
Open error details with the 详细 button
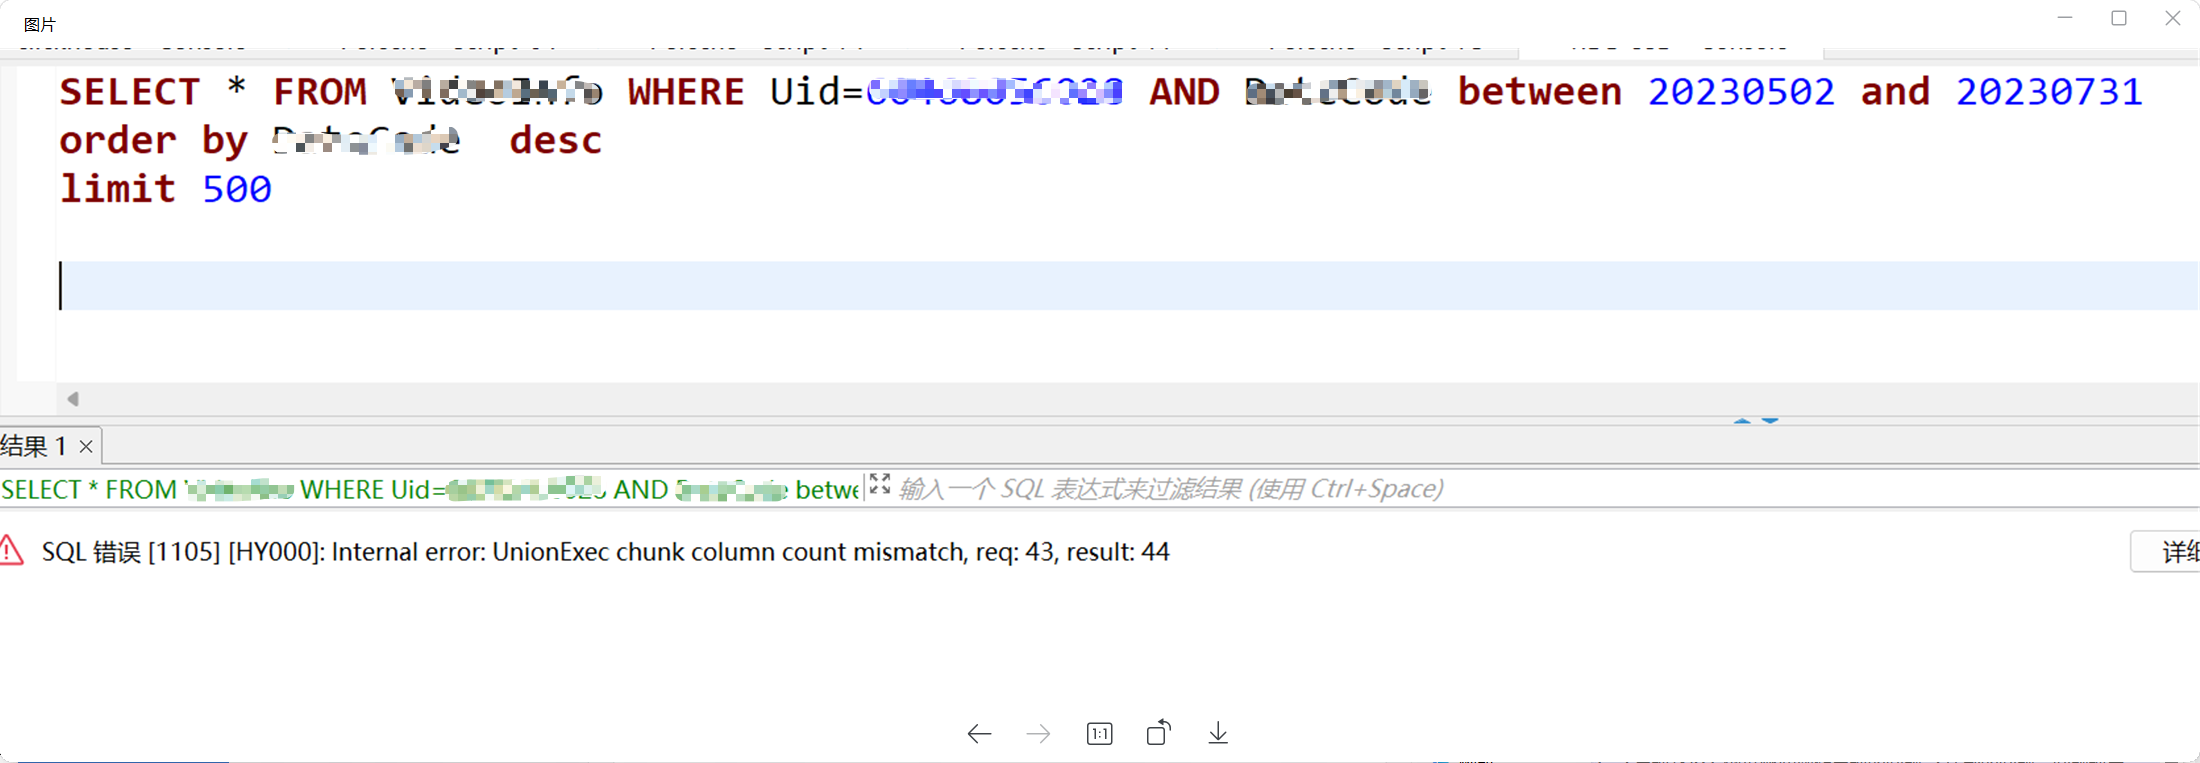click(x=2167, y=552)
